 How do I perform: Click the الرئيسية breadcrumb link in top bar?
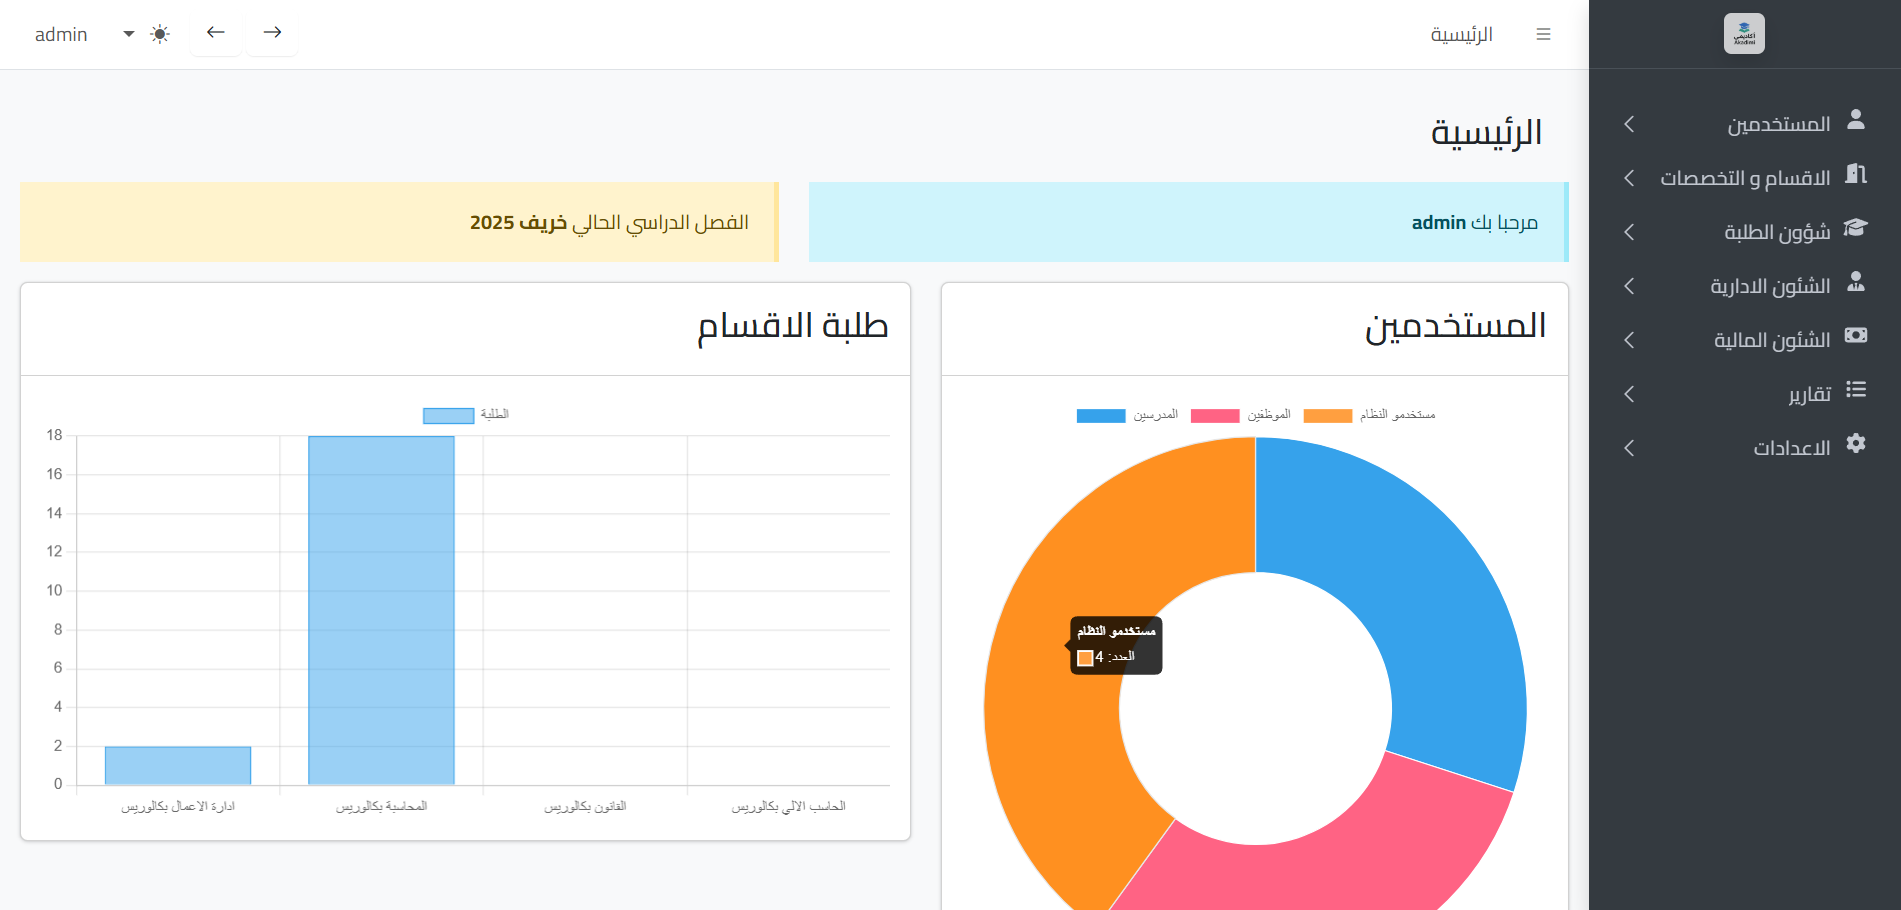1461,34
